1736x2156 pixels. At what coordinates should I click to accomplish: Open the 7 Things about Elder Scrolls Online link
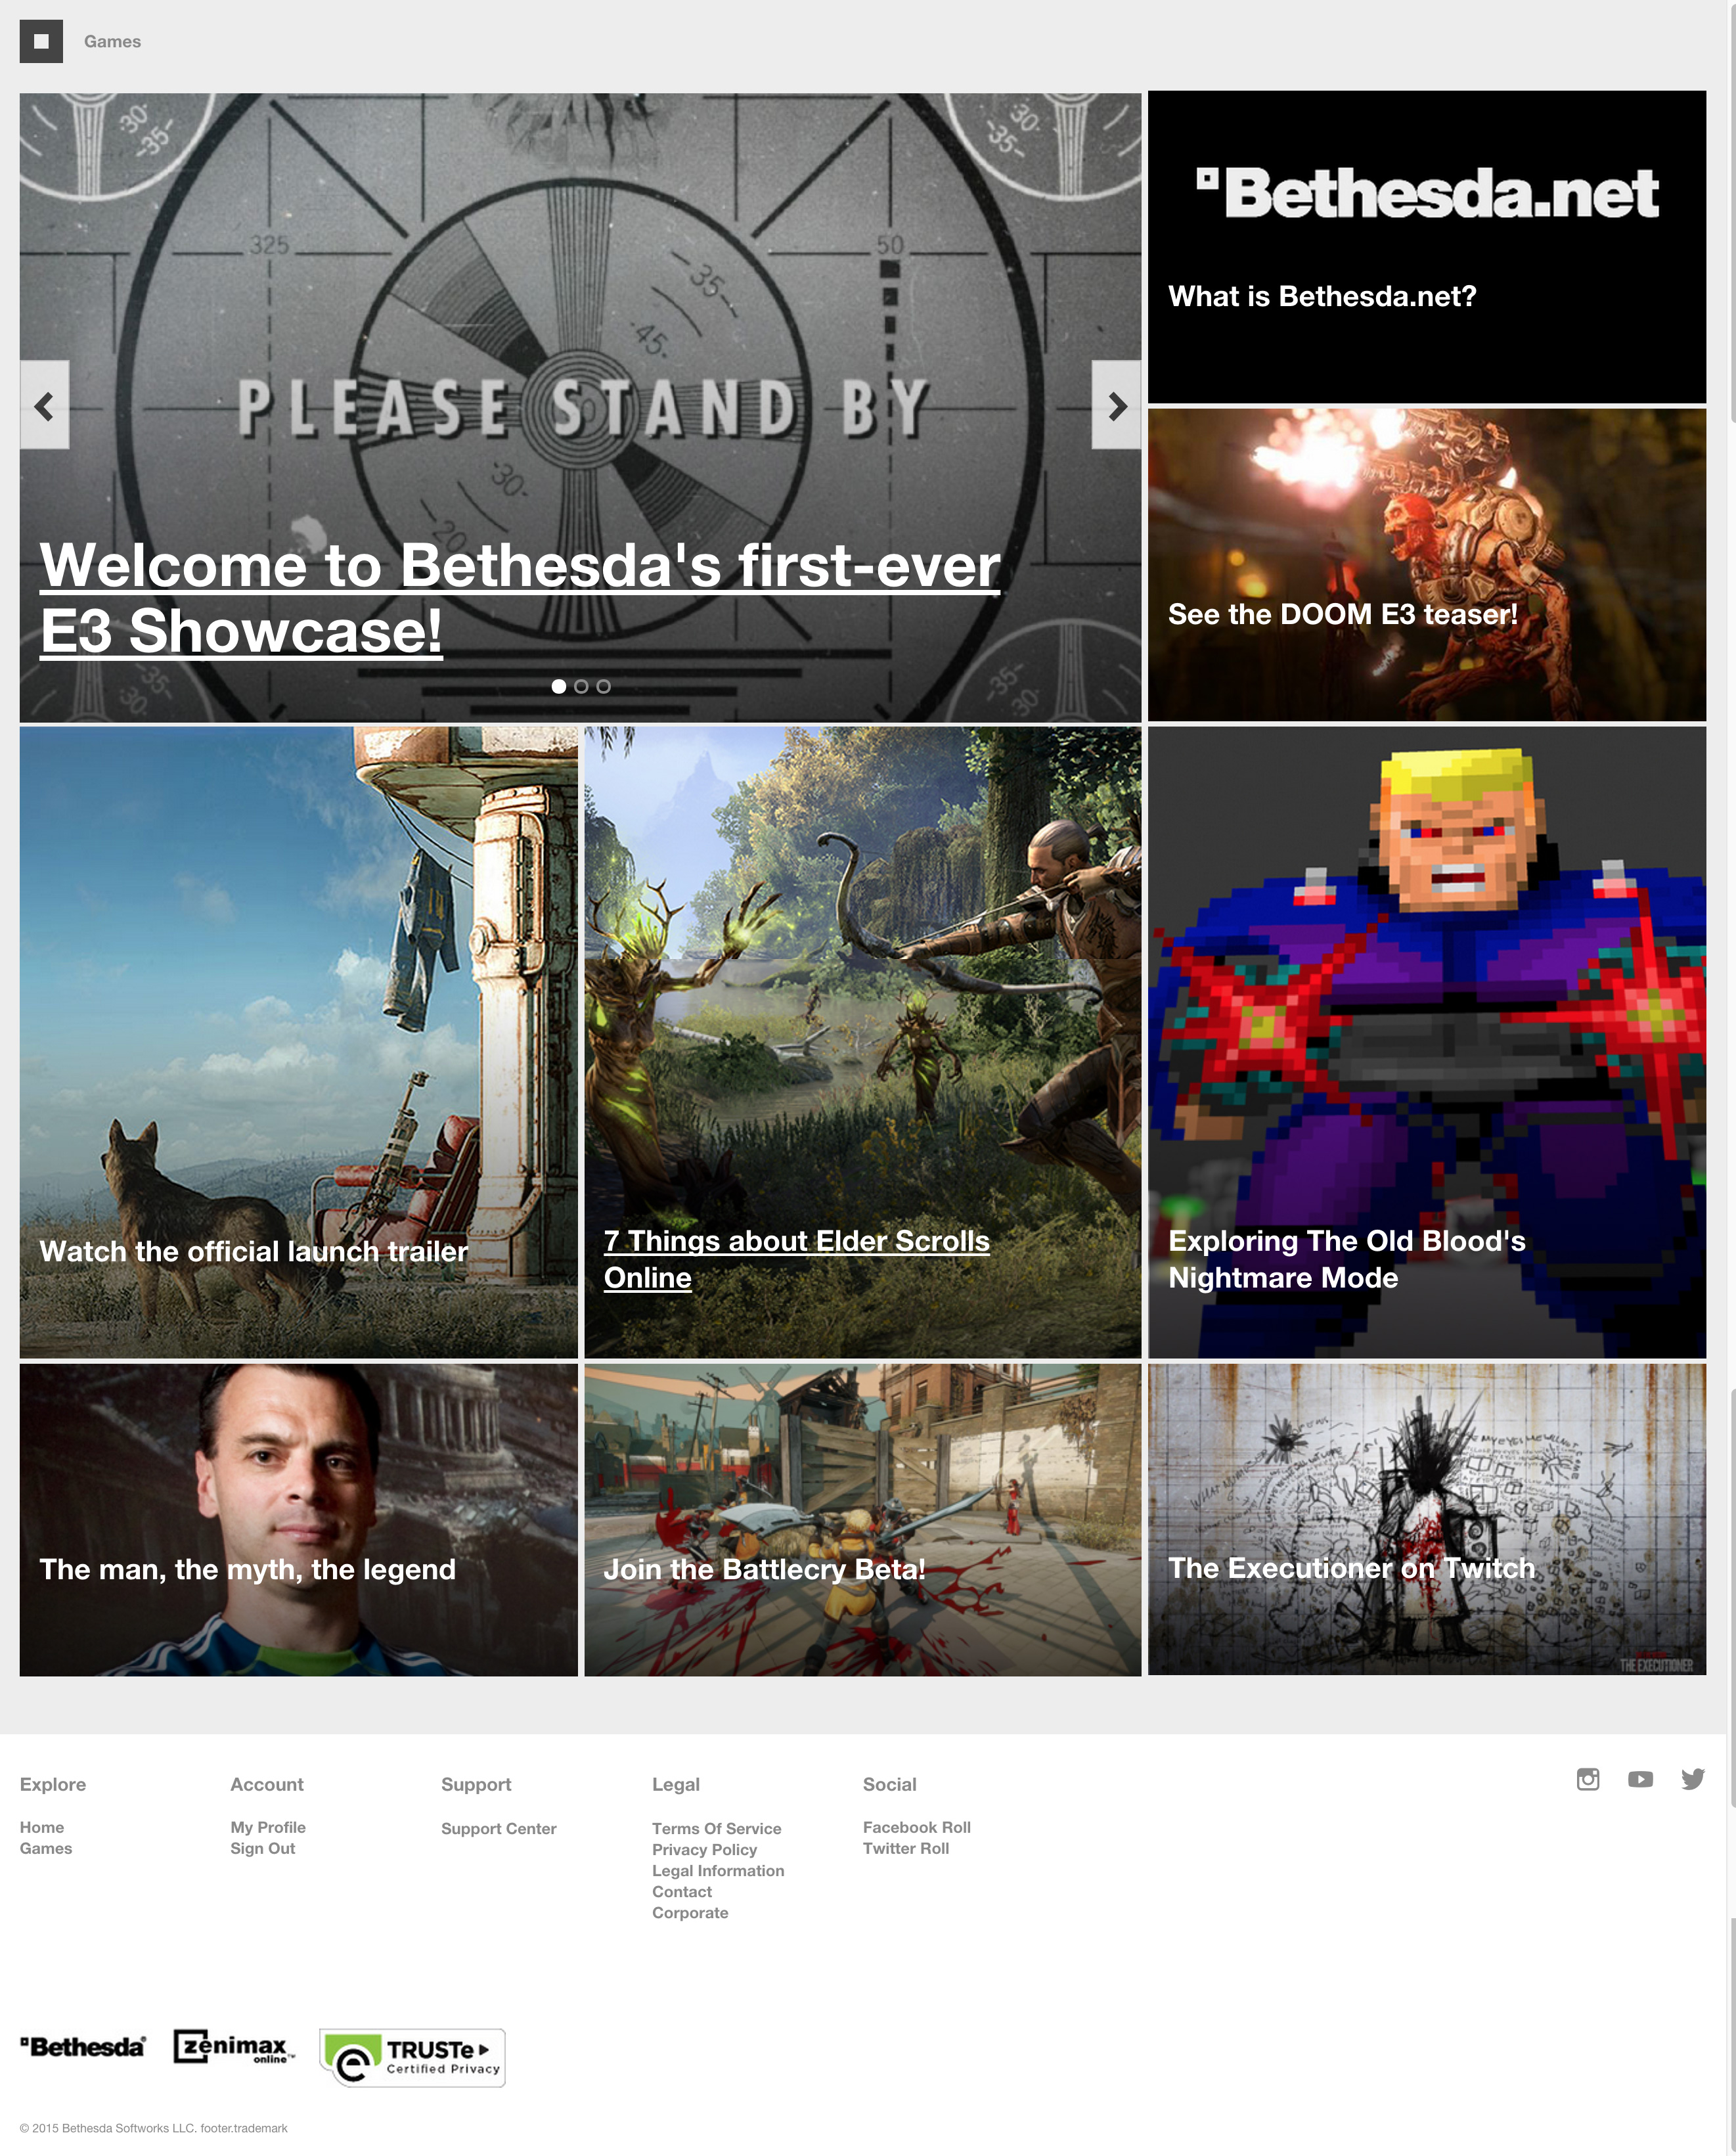coord(796,1259)
